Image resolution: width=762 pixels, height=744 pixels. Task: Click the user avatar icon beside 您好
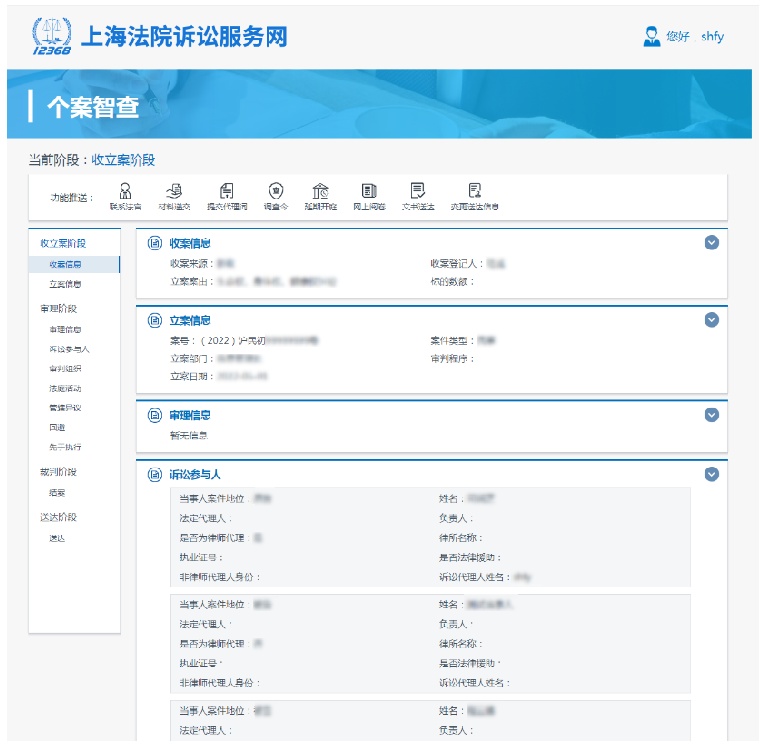[652, 36]
